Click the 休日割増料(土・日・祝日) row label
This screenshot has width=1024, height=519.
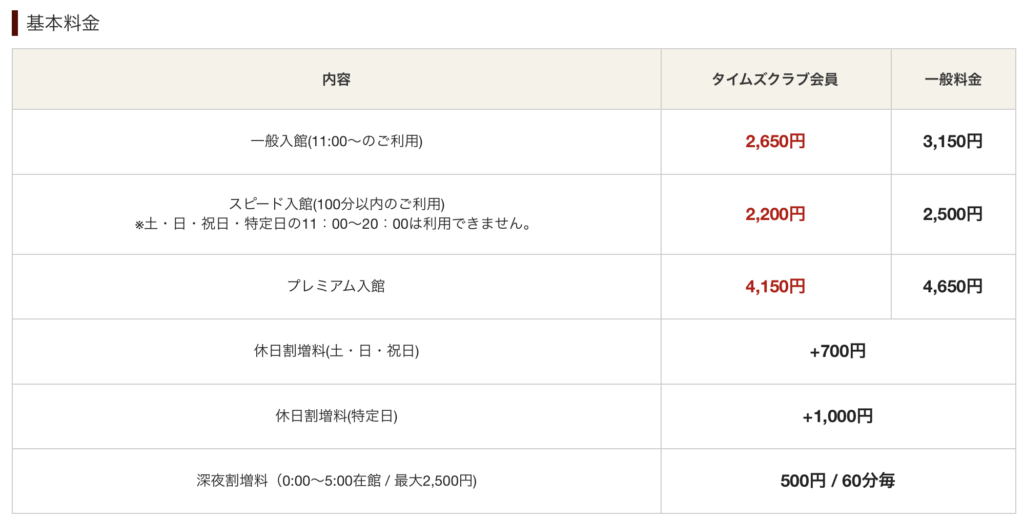point(336,351)
